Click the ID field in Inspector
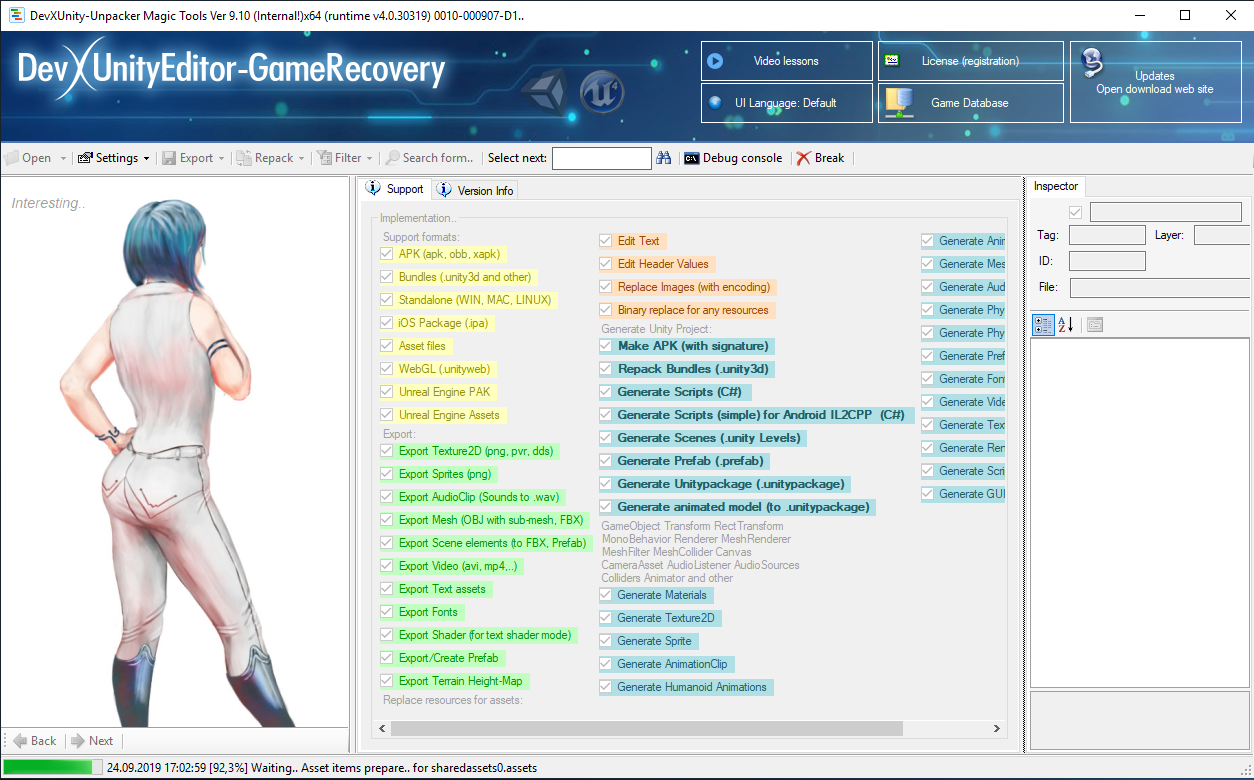The image size is (1254, 780). click(1107, 261)
